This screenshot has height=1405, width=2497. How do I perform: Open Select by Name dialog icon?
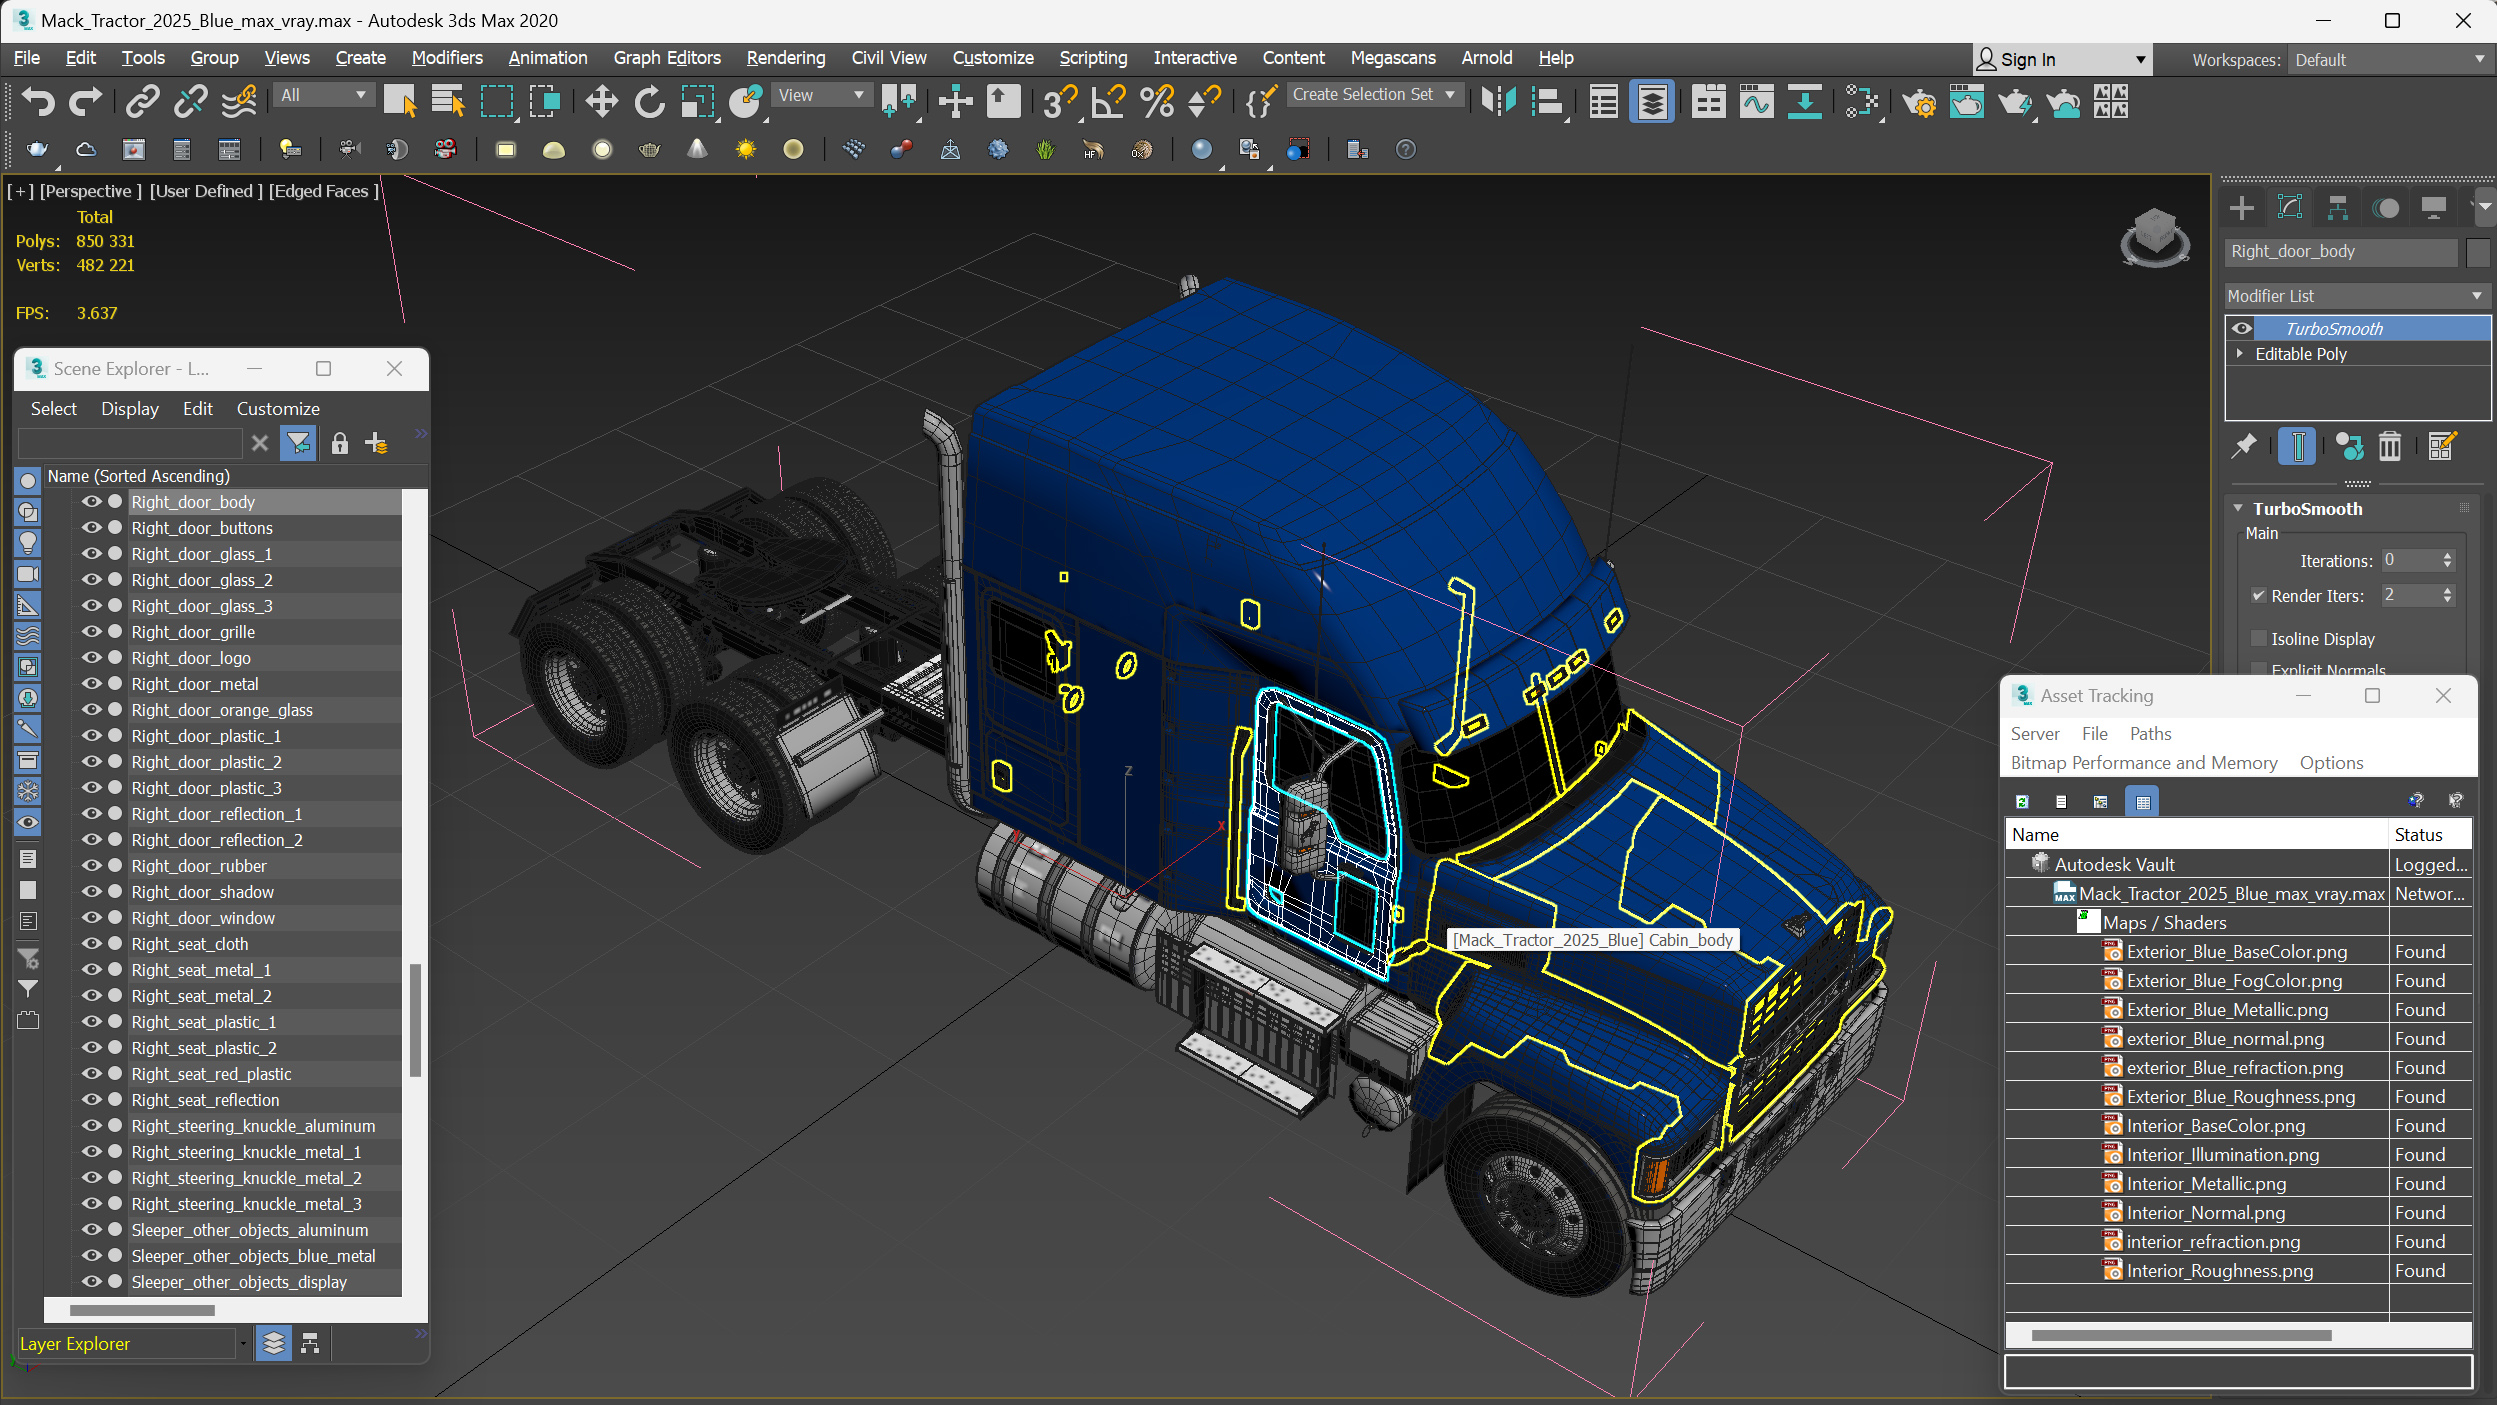coord(448,102)
